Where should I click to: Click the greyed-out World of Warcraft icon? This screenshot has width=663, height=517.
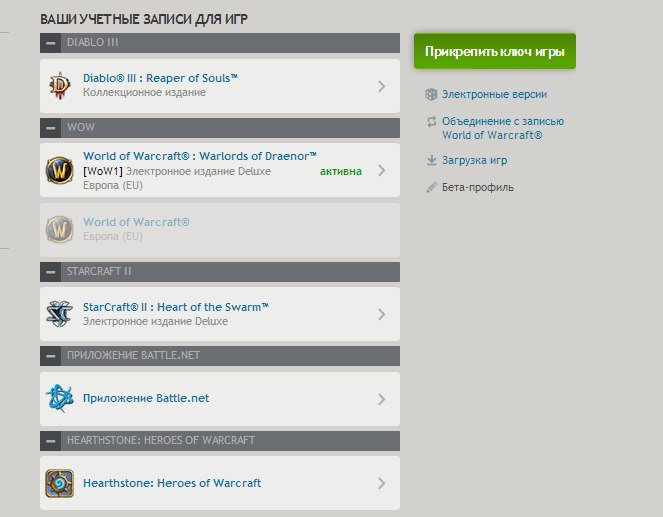60,229
